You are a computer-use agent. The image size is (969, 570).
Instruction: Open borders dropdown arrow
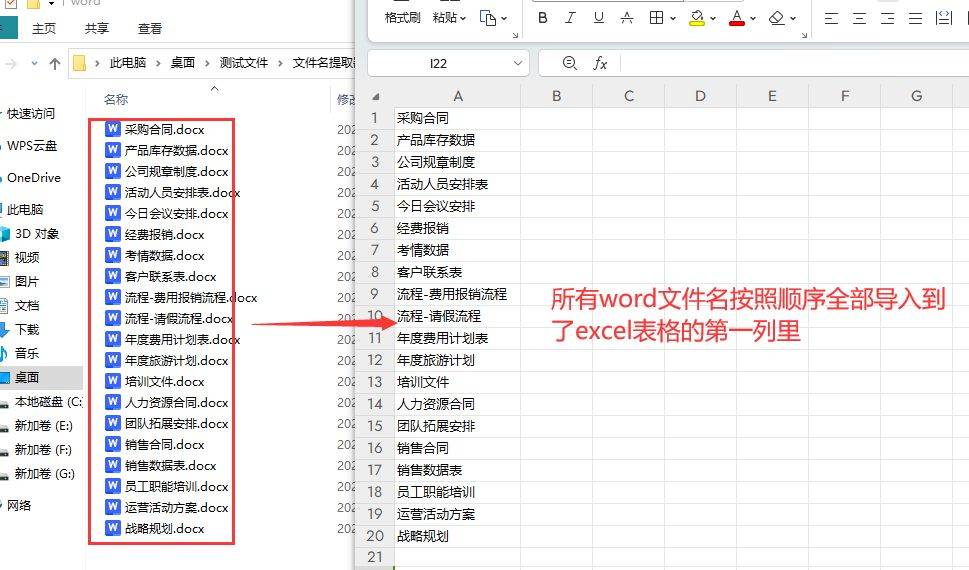(672, 19)
